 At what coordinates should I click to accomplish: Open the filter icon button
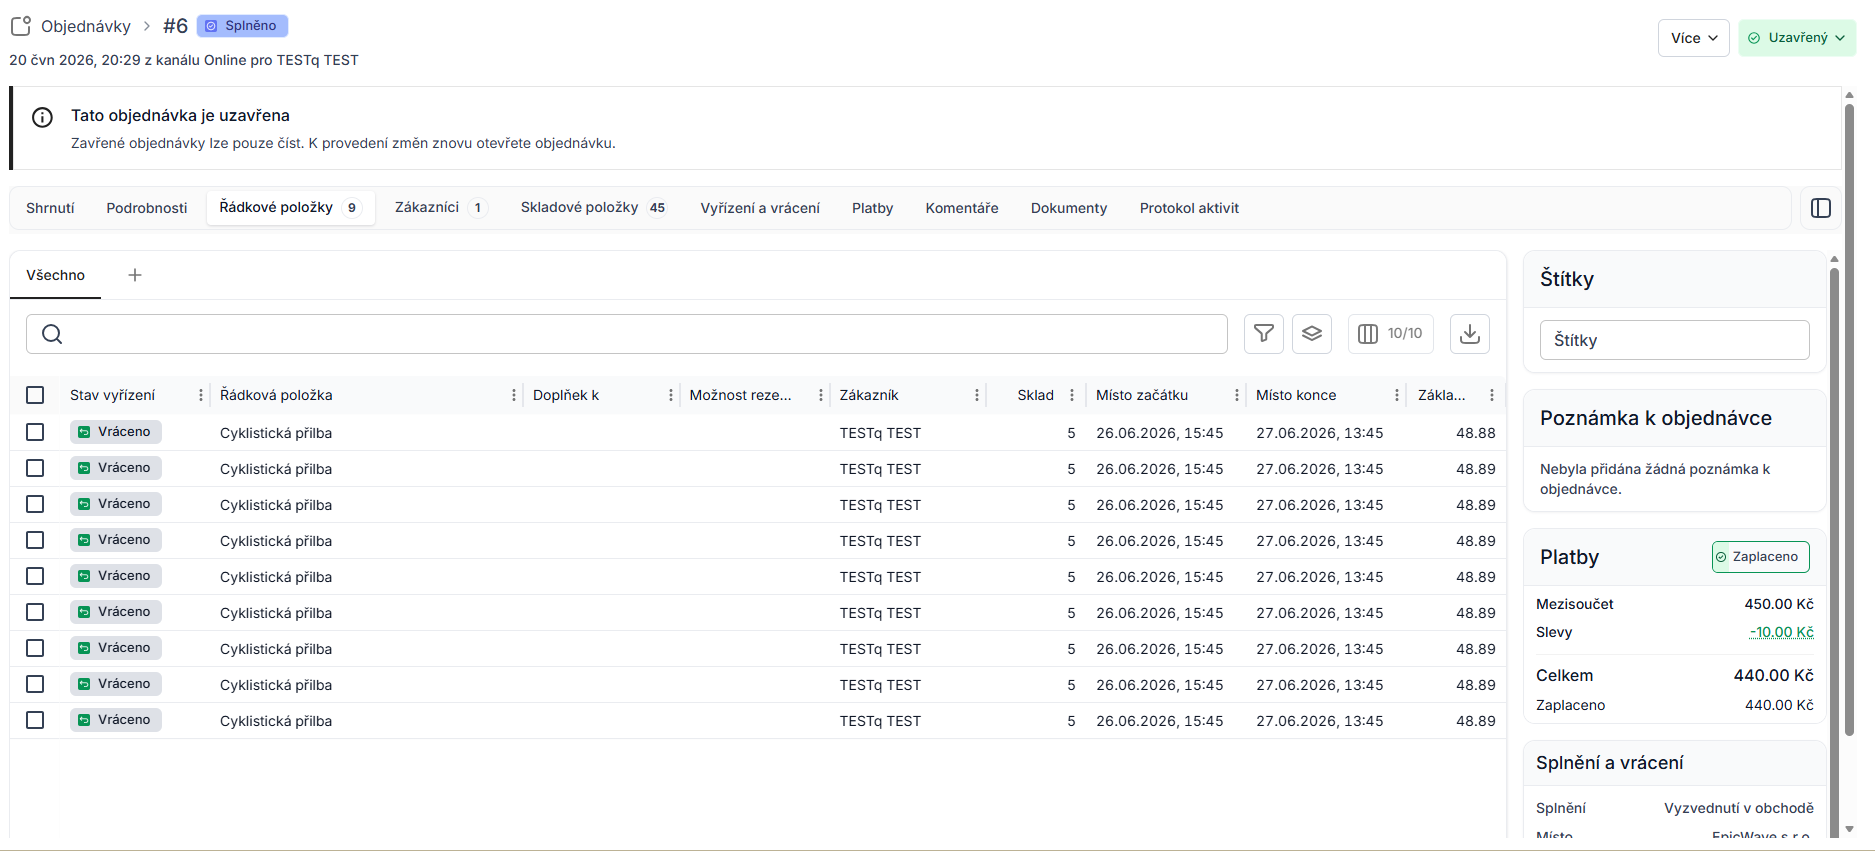point(1263,334)
